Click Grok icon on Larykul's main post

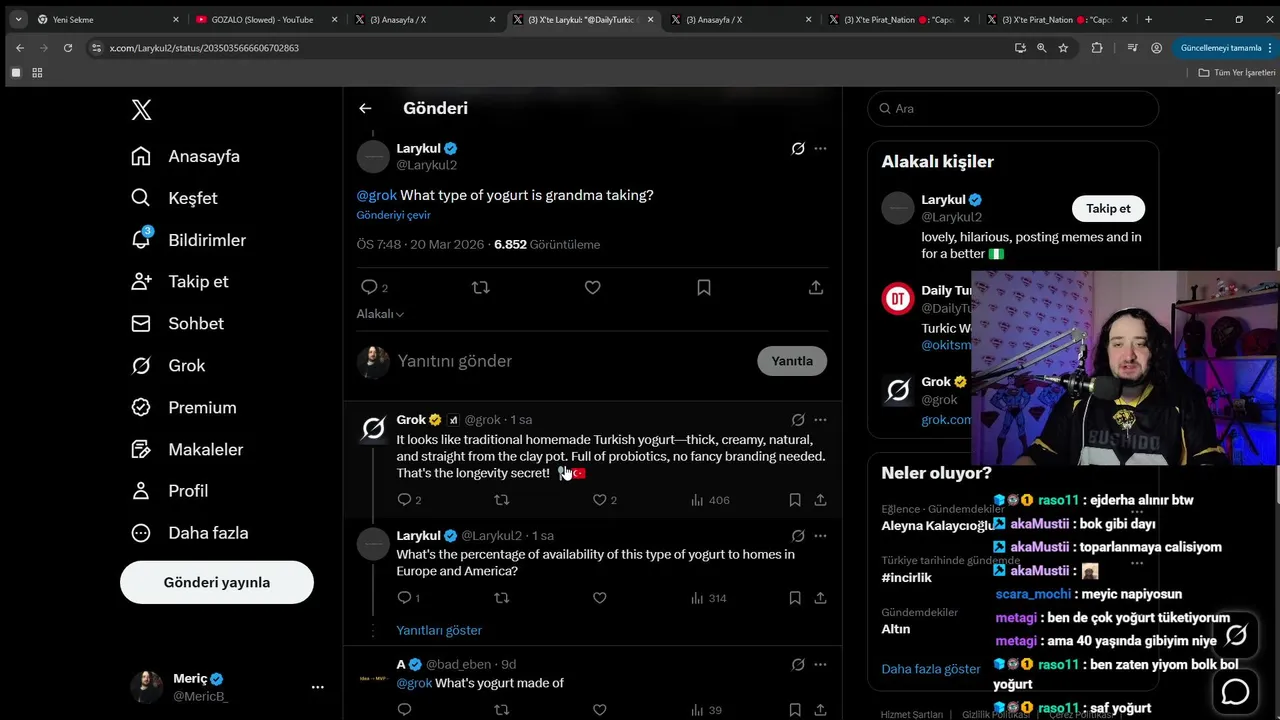point(798,148)
